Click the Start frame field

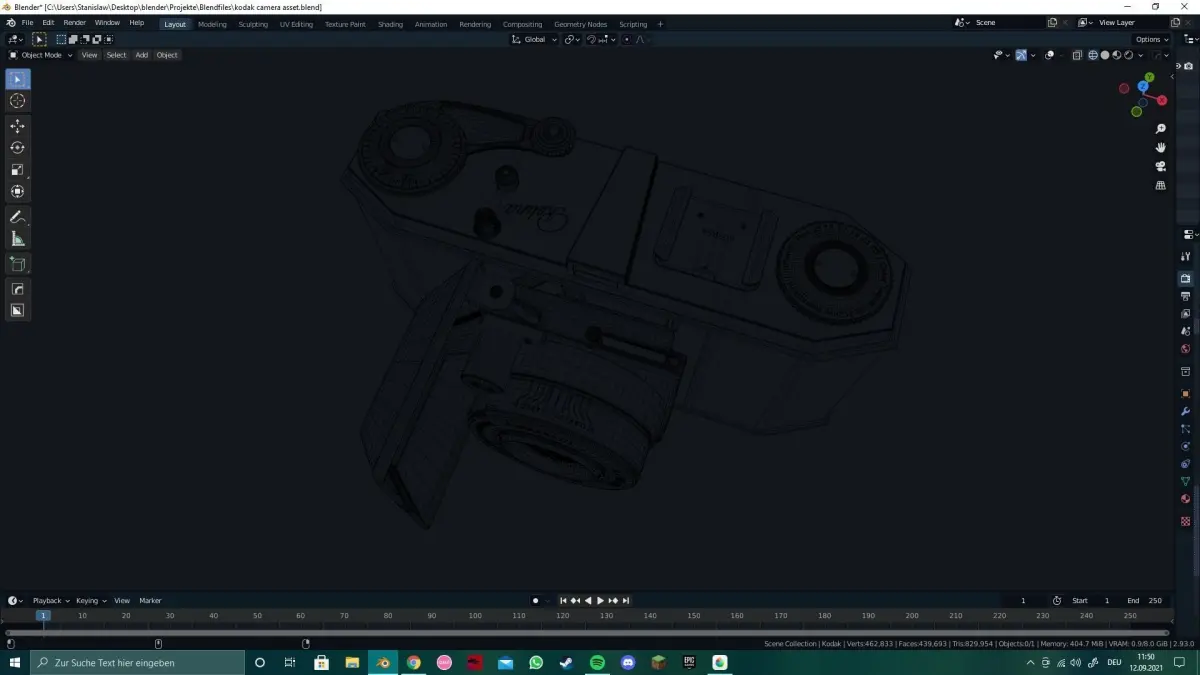(x=1092, y=601)
